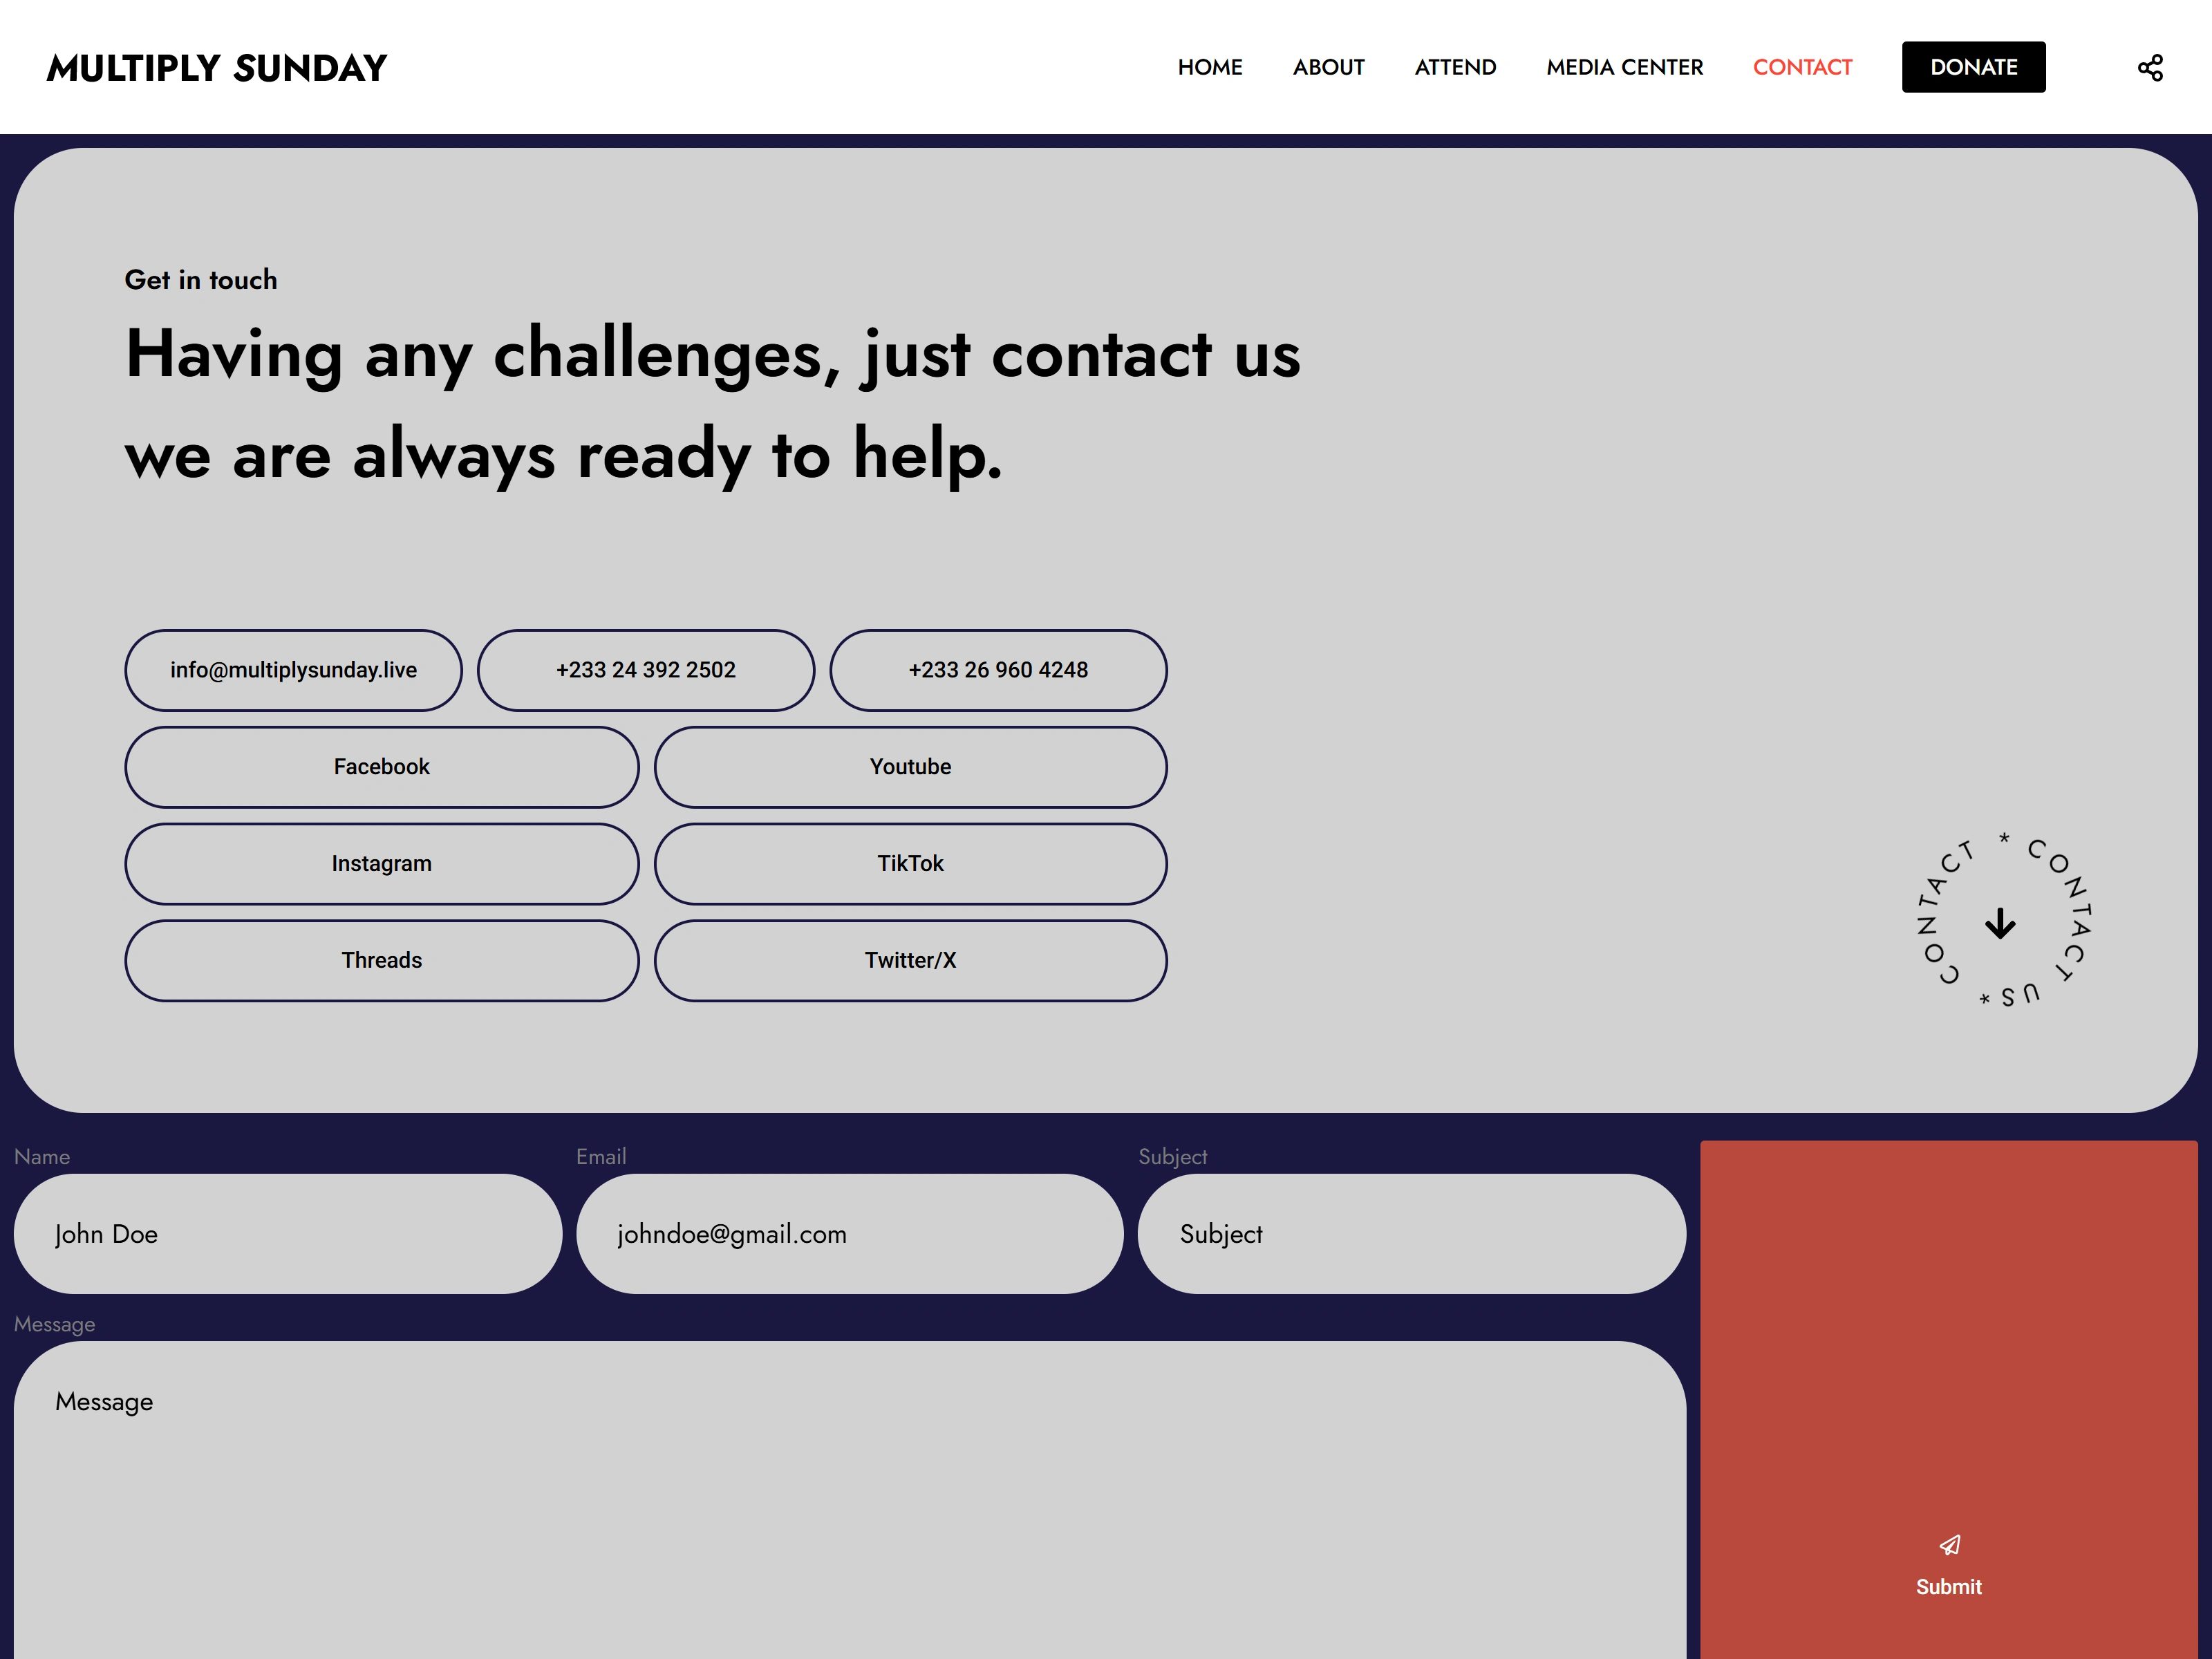Click the Youtube social link button

(x=908, y=765)
